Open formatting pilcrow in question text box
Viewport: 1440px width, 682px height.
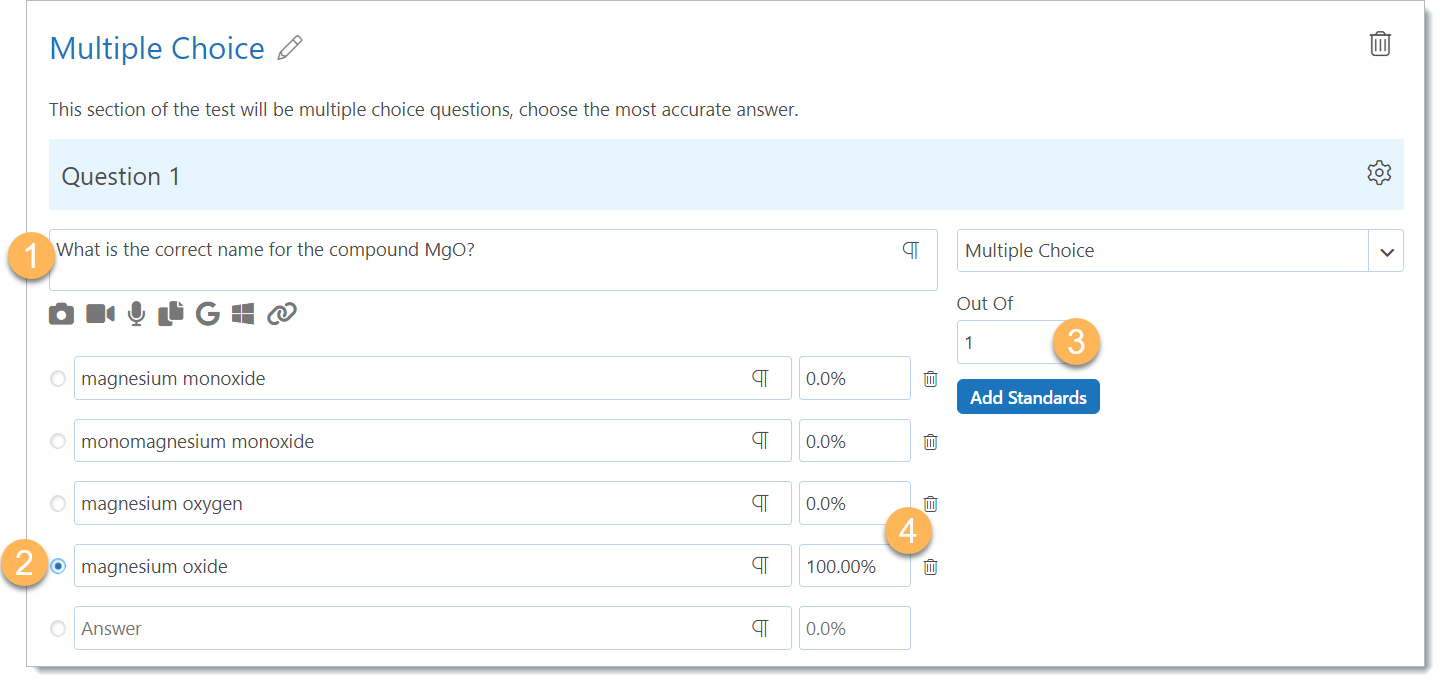coord(910,250)
